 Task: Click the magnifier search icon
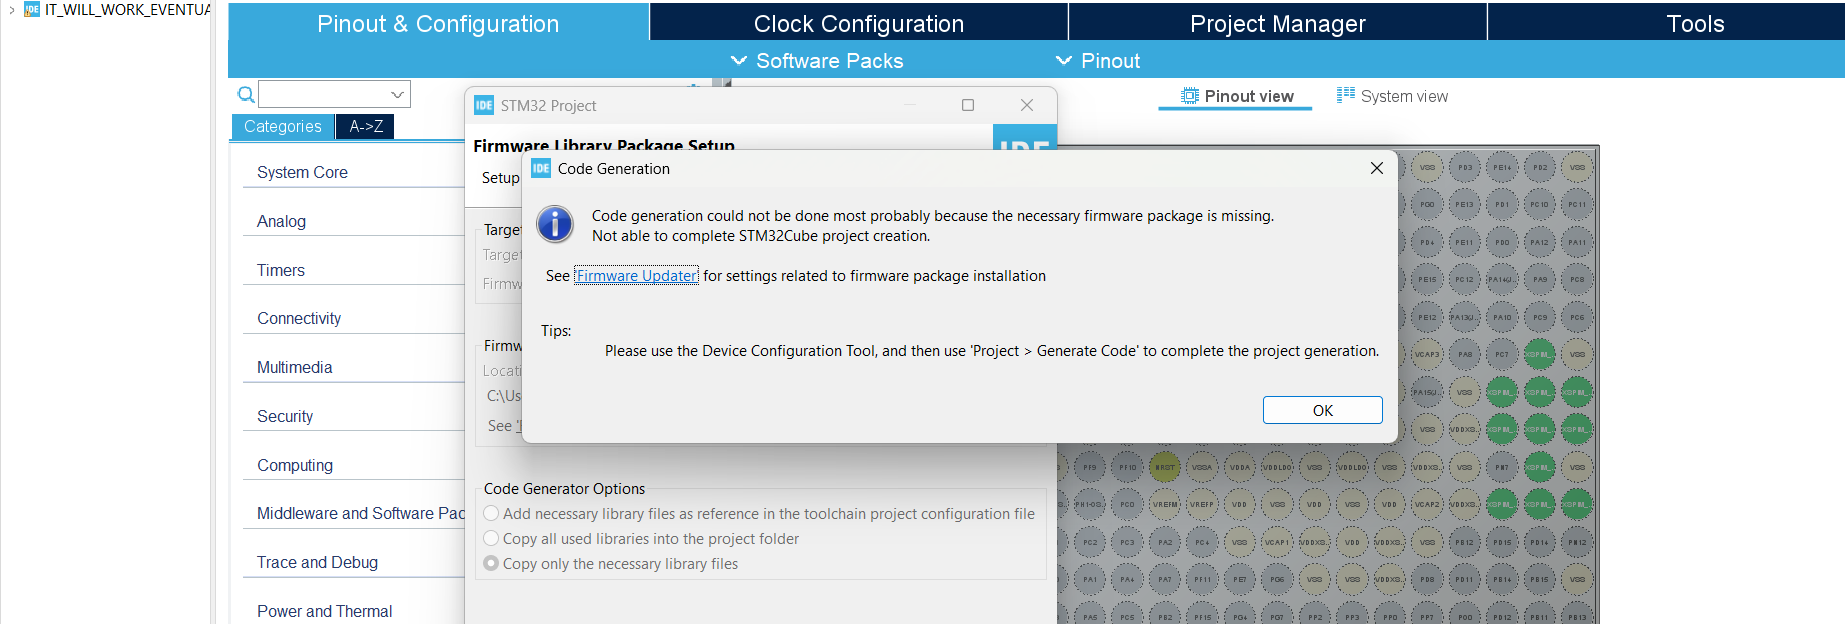pyautogui.click(x=245, y=95)
